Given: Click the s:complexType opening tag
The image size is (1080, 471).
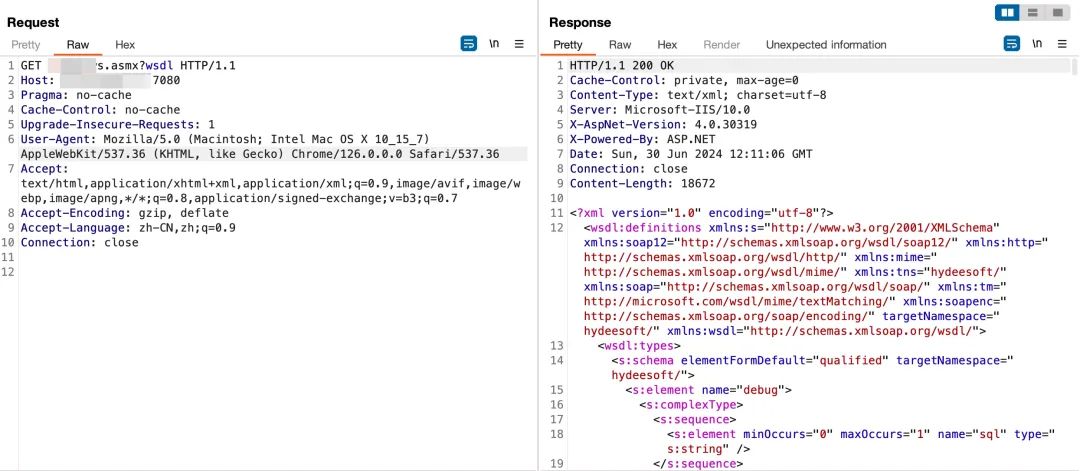Looking at the screenshot, I should (691, 405).
